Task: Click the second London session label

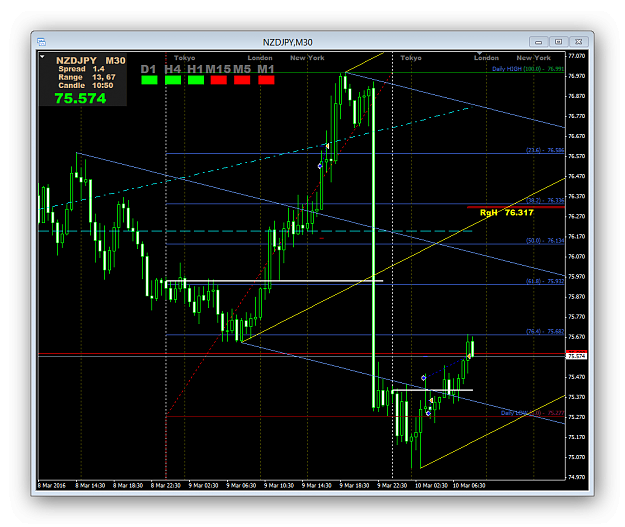Action: point(486,58)
